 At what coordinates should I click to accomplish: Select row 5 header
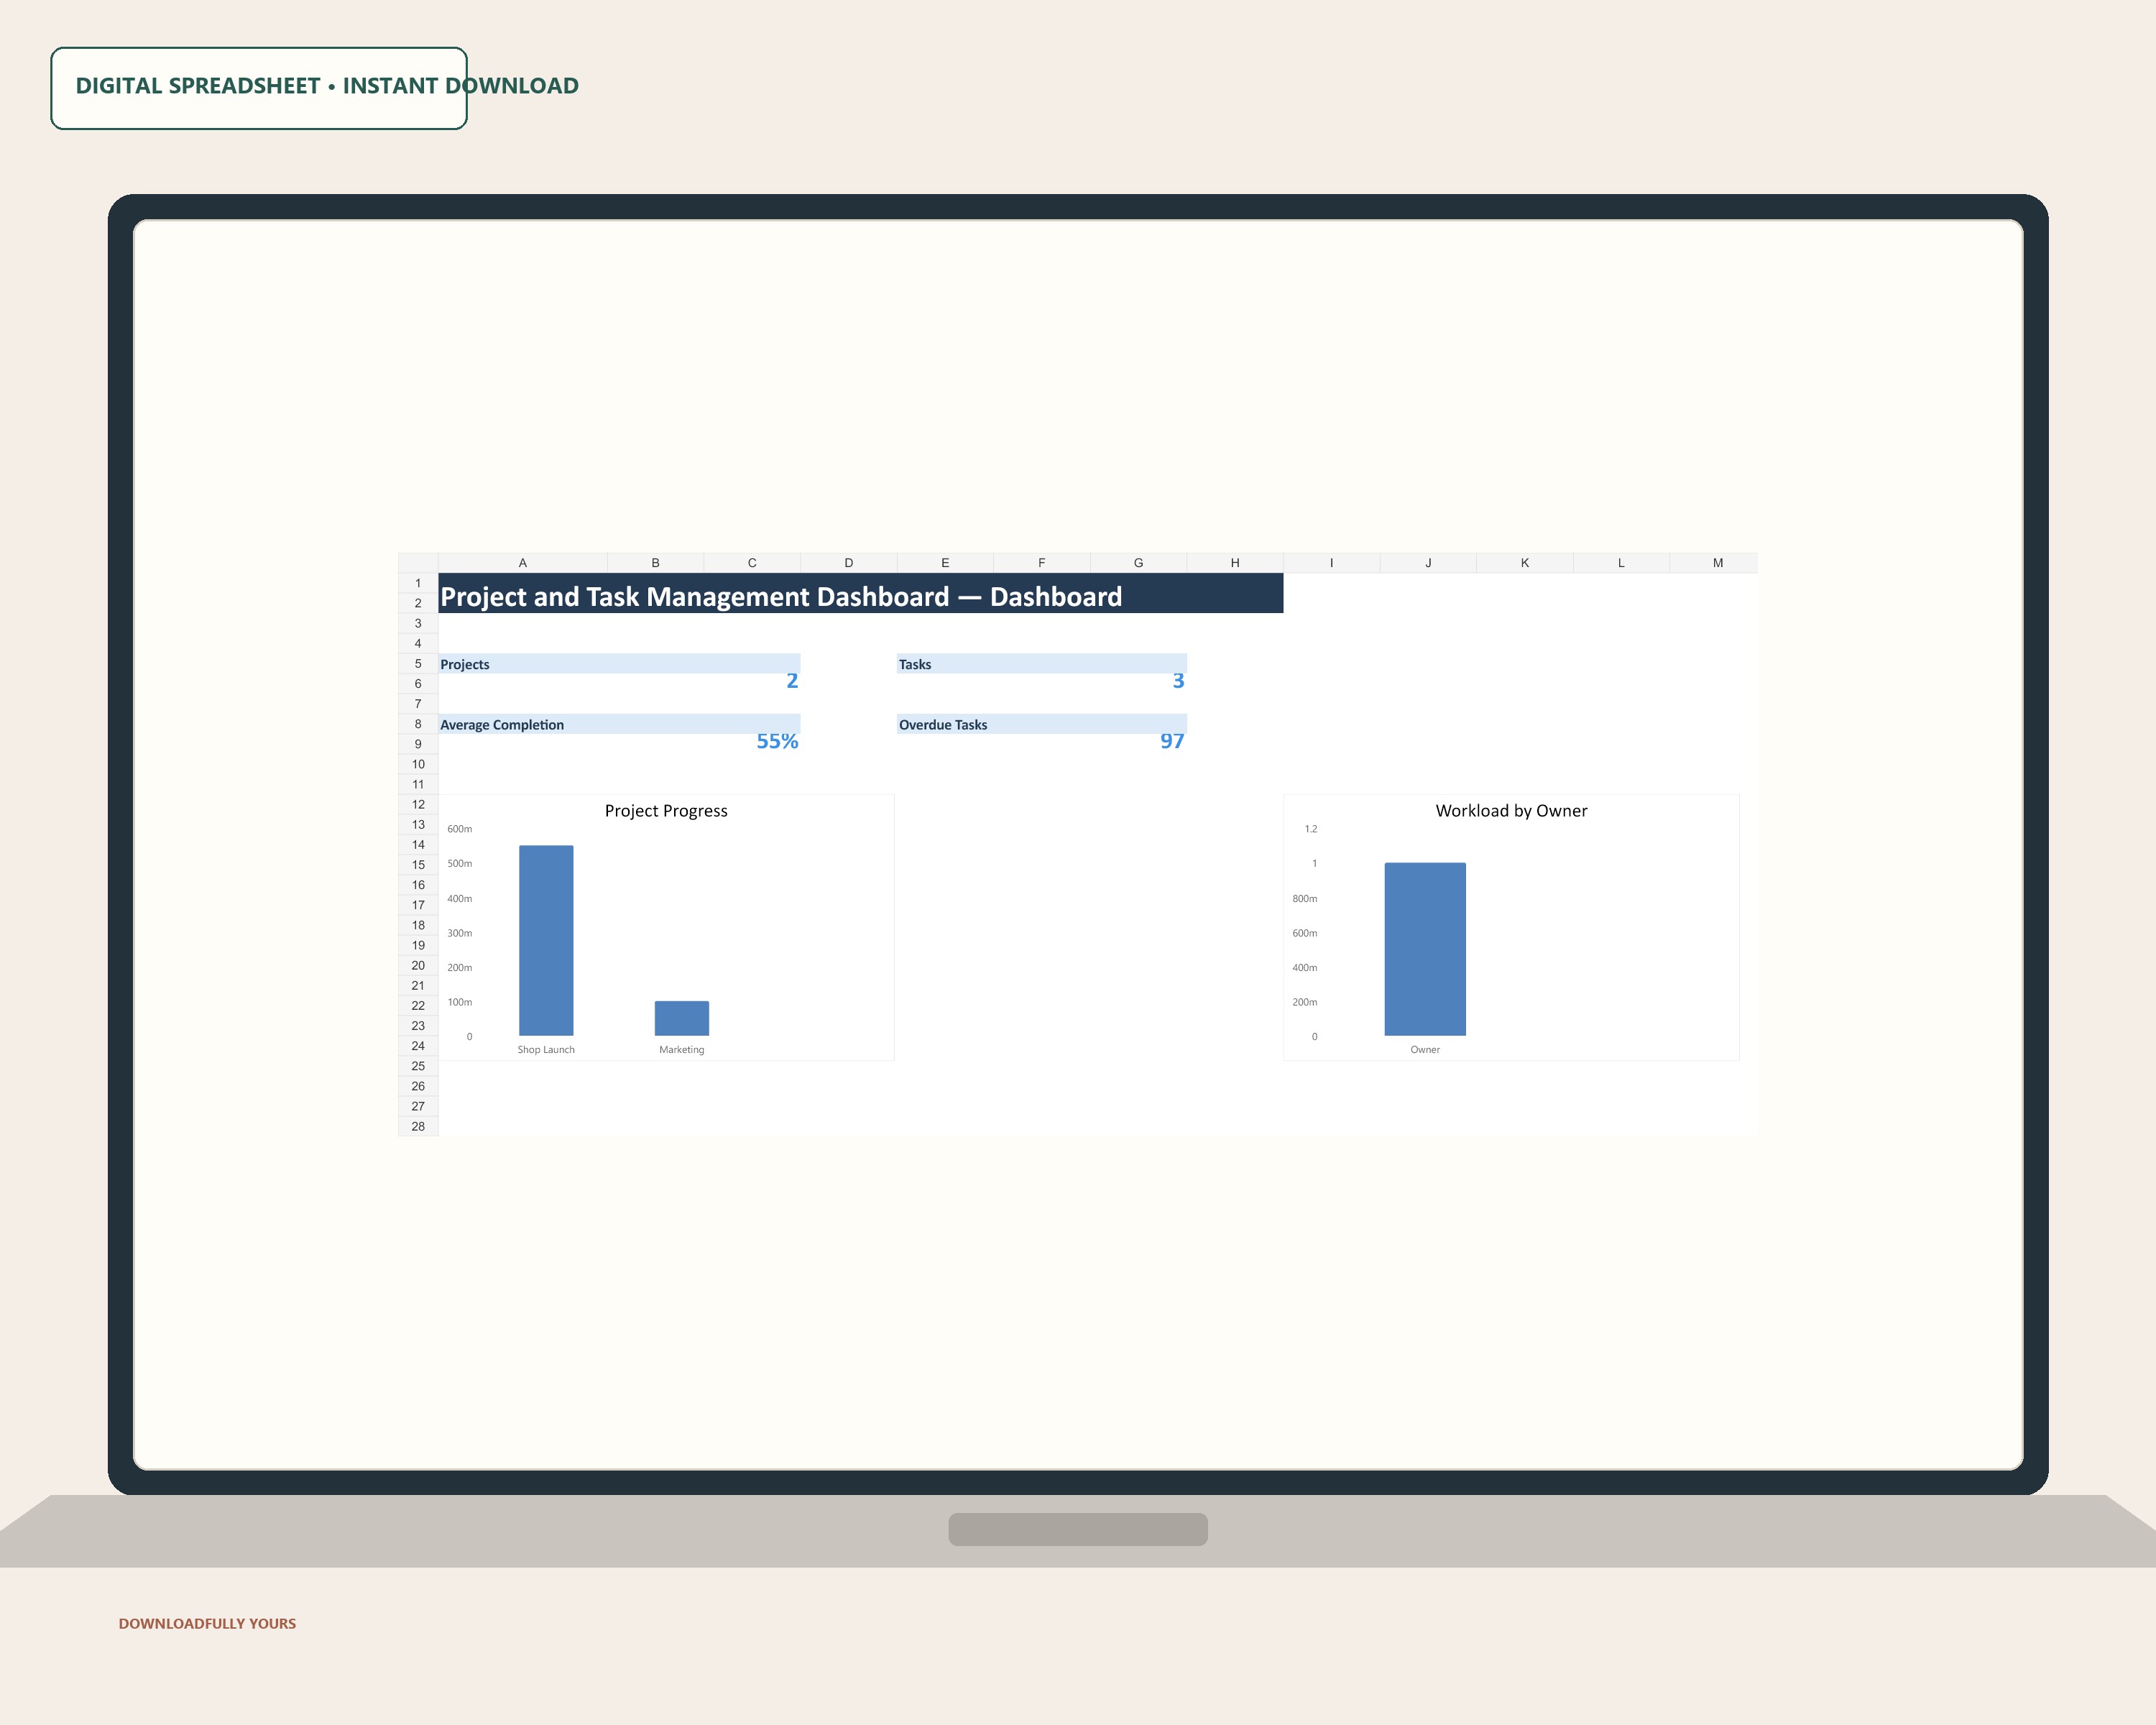[418, 664]
